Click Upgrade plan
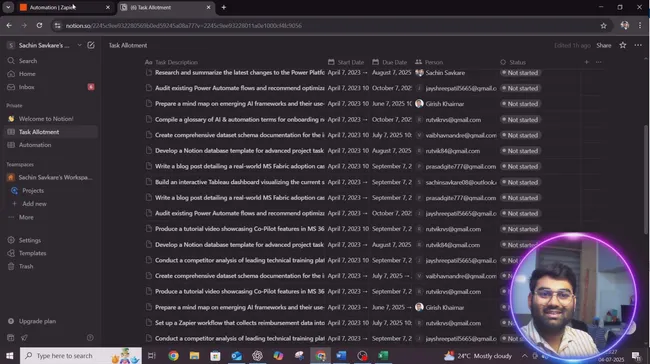Viewport: 650px width, 364px height. tap(37, 321)
